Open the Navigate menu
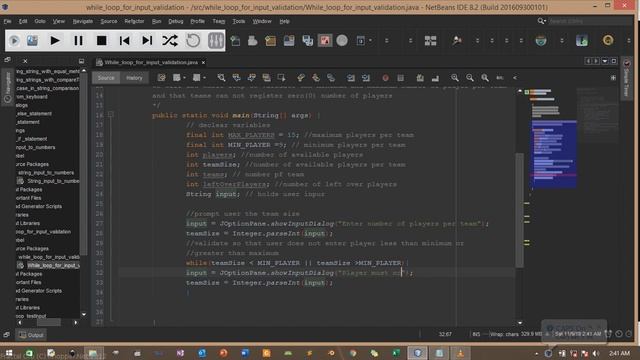640x360 pixels. click(82, 21)
